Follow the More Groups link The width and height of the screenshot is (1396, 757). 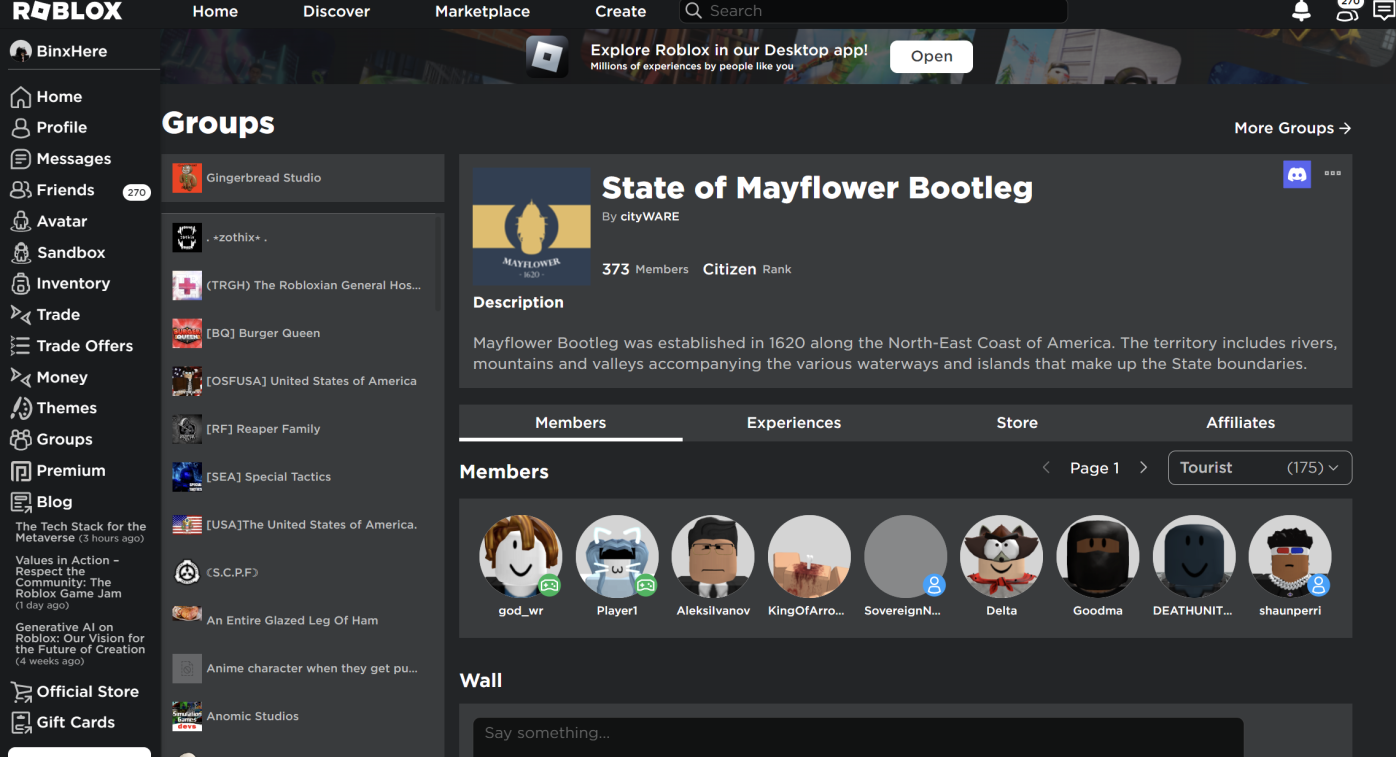click(1292, 128)
